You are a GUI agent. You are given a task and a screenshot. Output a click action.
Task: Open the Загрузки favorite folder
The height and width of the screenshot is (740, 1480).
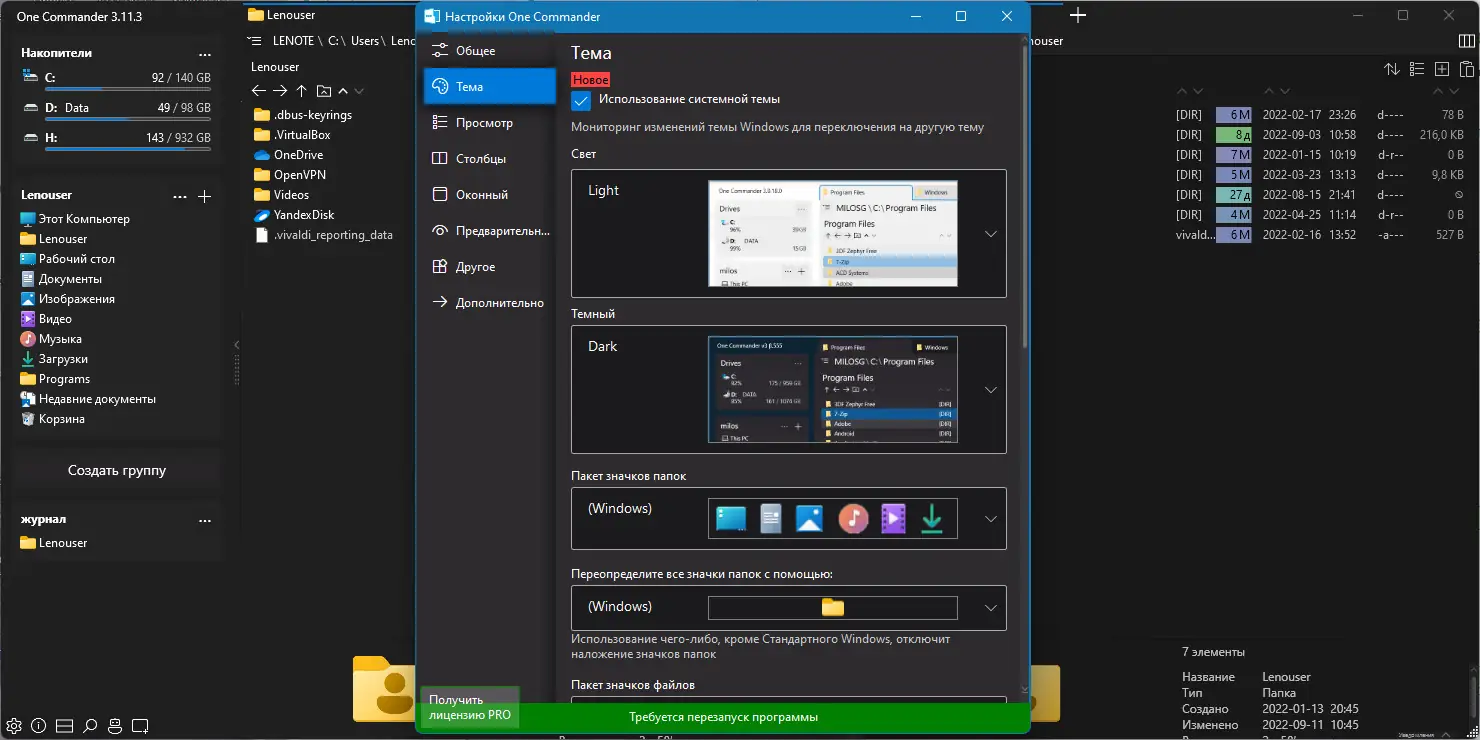pyautogui.click(x=54, y=359)
